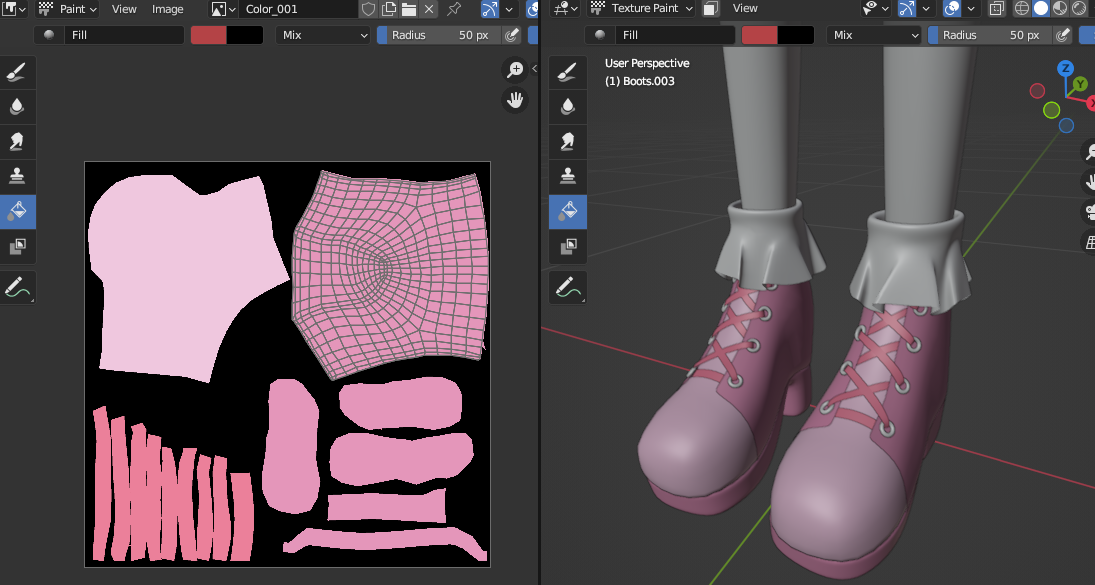Click the pan hand icon in image editor
This screenshot has height=585, width=1095.
[515, 100]
